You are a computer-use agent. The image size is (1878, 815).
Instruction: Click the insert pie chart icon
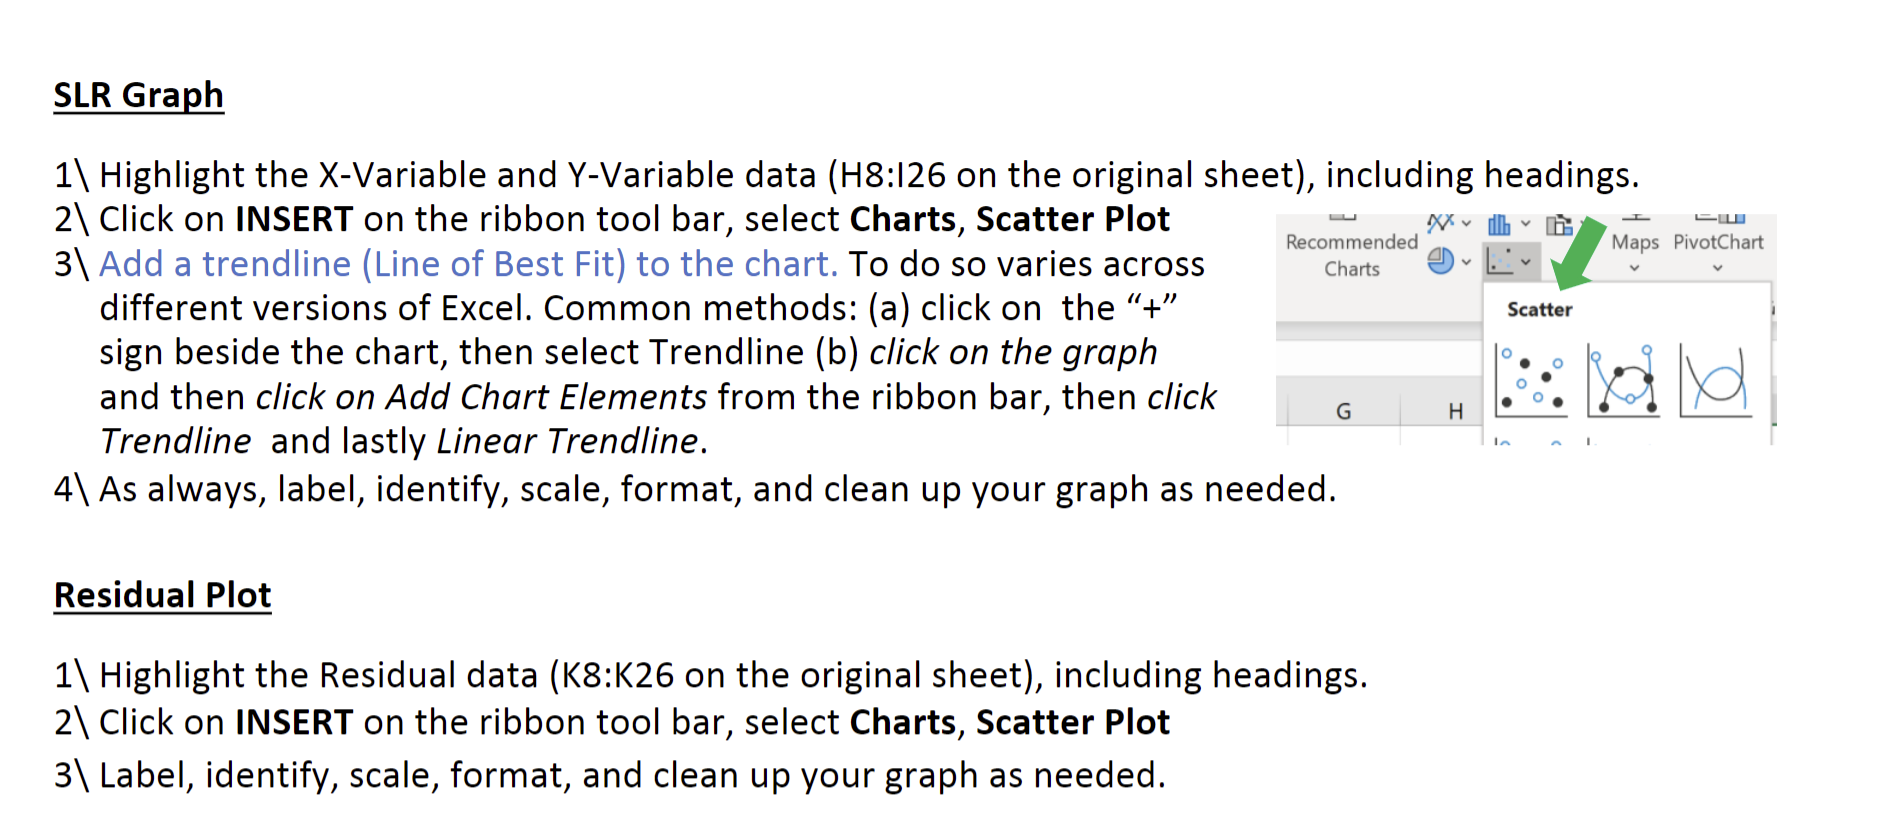click(x=1441, y=261)
